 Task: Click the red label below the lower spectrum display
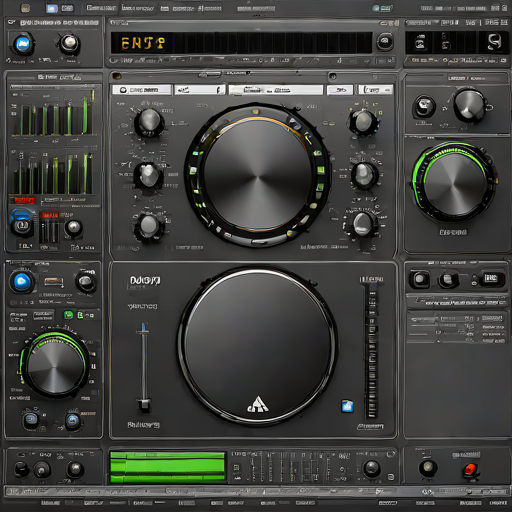tap(23, 200)
